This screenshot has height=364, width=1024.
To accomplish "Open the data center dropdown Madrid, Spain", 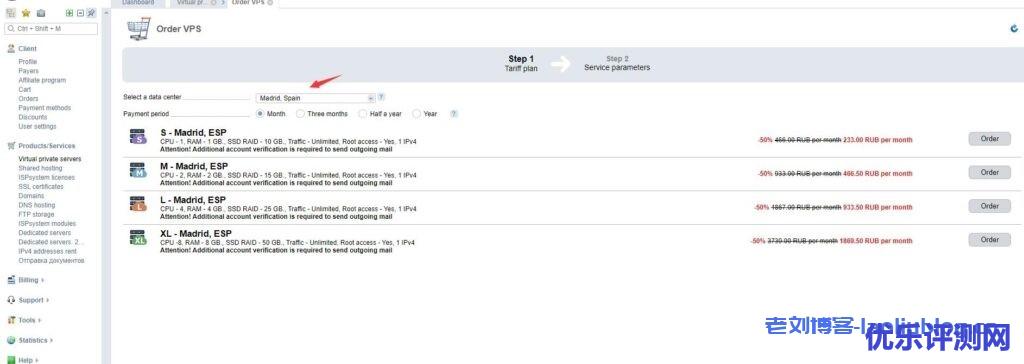I will (315, 98).
